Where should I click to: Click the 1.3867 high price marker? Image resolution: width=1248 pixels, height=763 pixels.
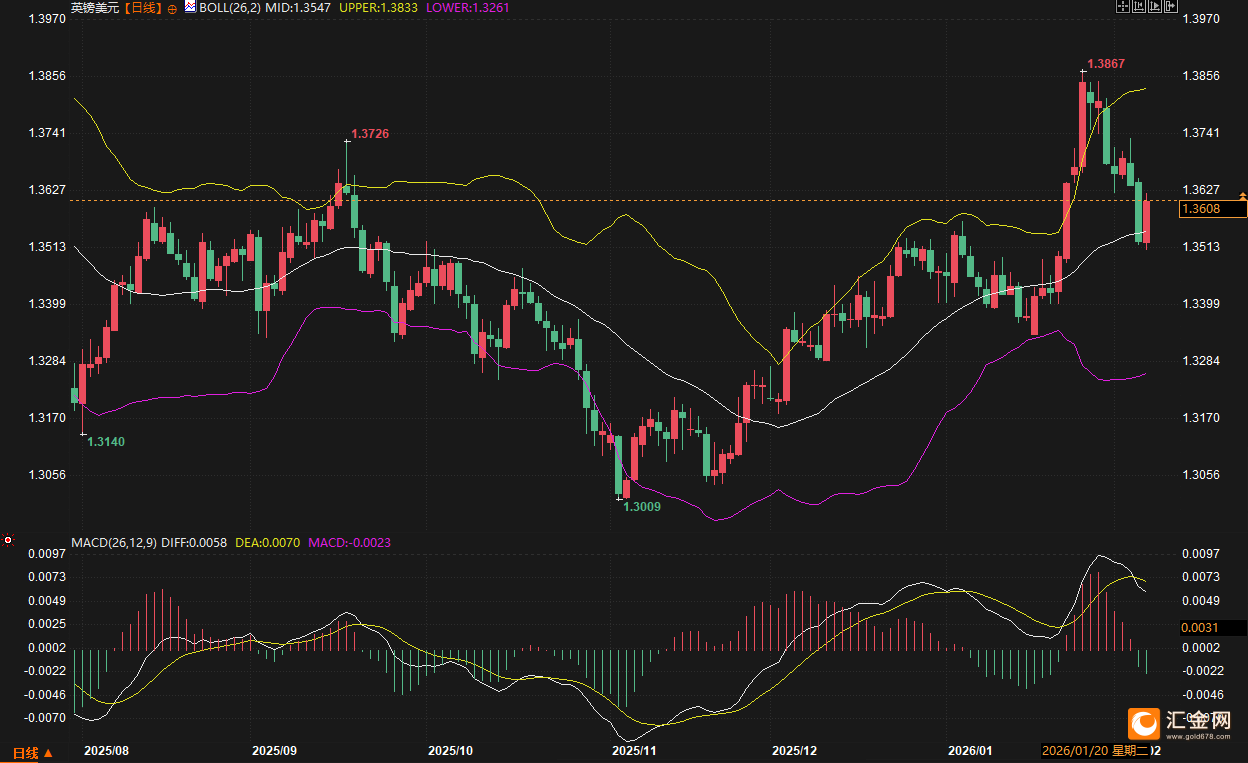(1106, 64)
